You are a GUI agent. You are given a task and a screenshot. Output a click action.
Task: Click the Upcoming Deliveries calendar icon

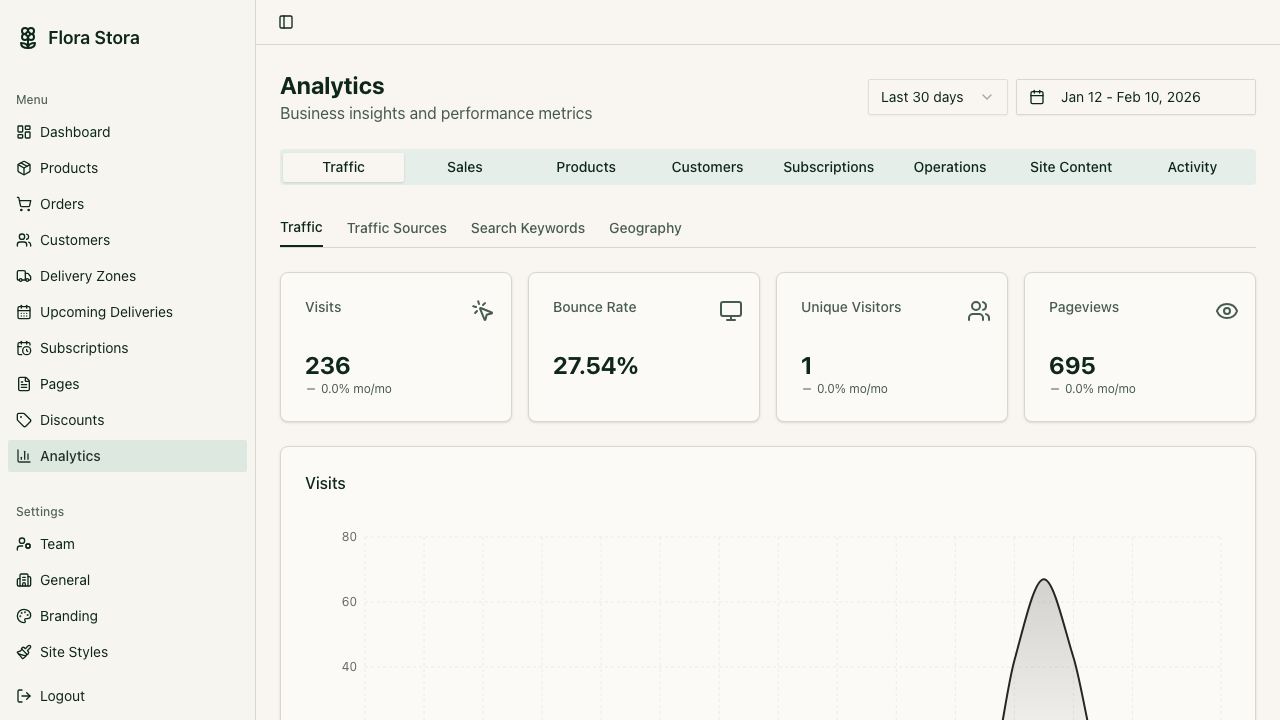(24, 312)
